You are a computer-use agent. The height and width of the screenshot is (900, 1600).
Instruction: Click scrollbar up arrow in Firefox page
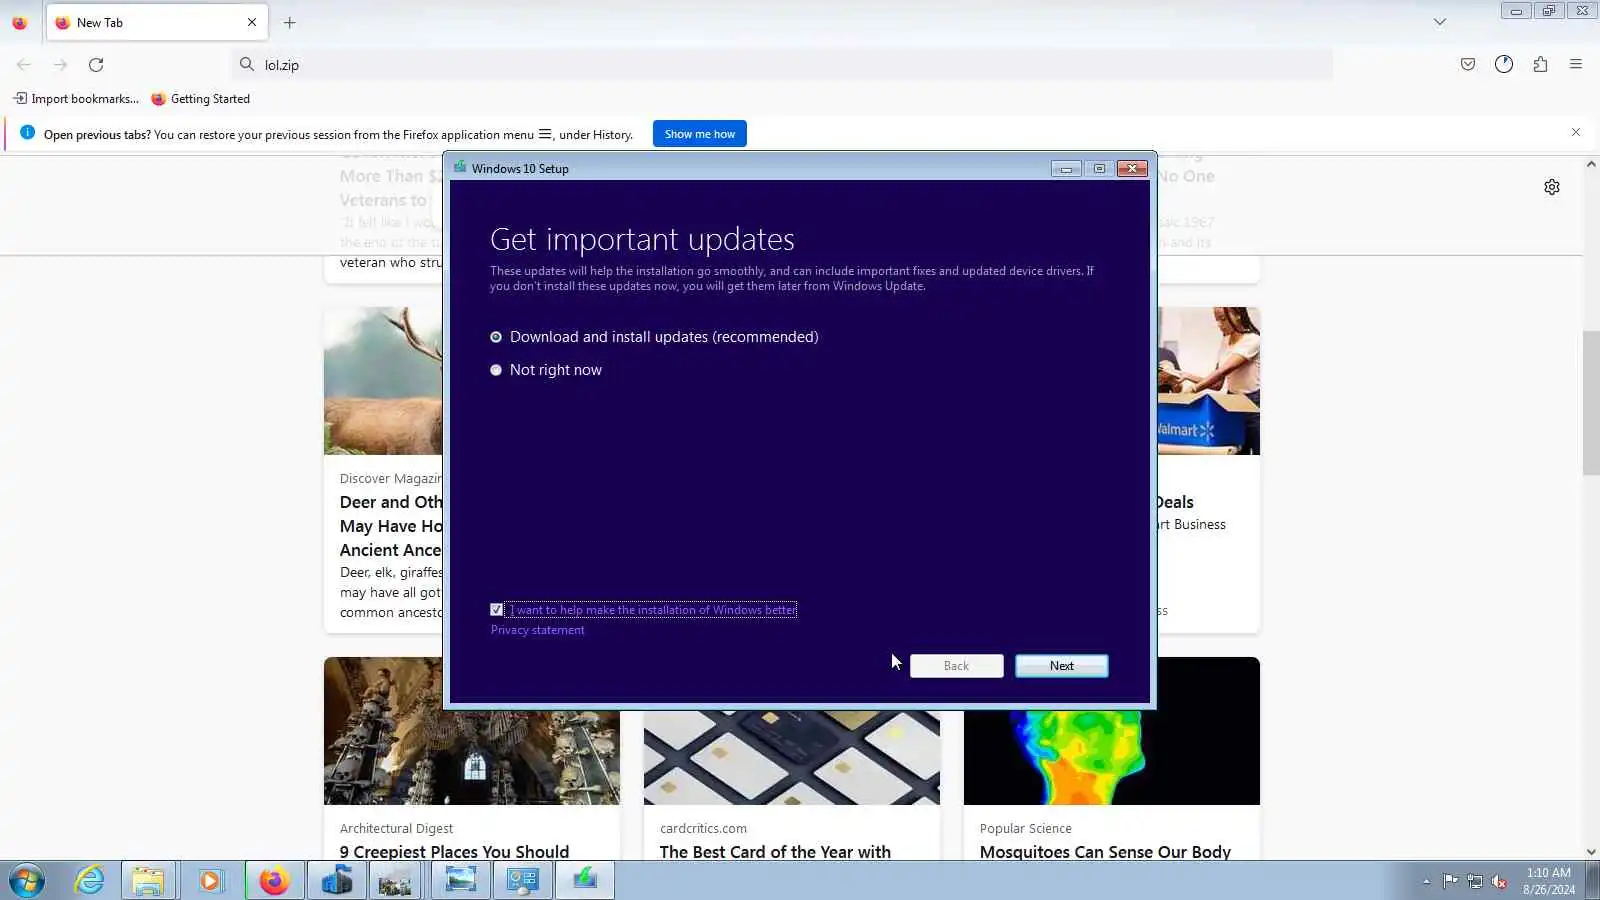[1591, 165]
